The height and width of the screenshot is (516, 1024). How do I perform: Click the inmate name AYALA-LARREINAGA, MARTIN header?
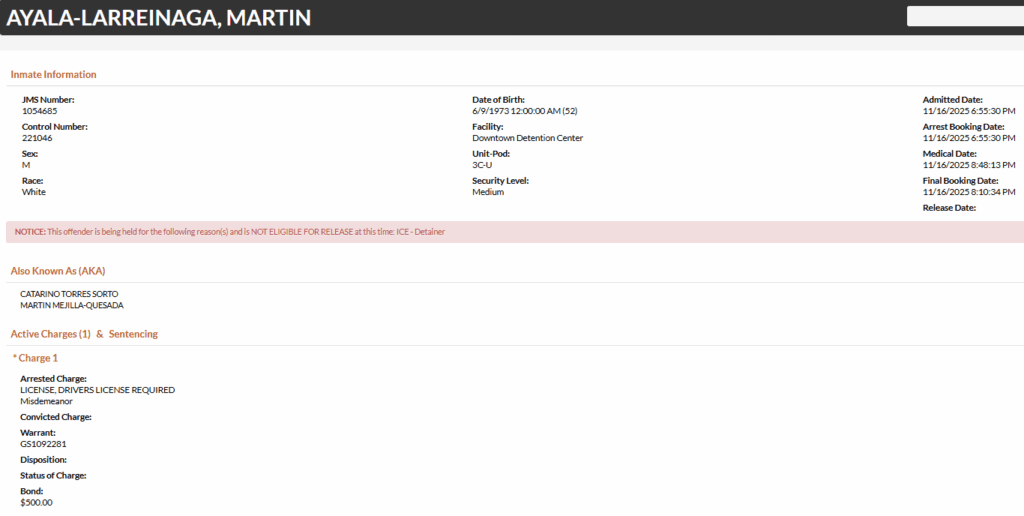tap(159, 18)
